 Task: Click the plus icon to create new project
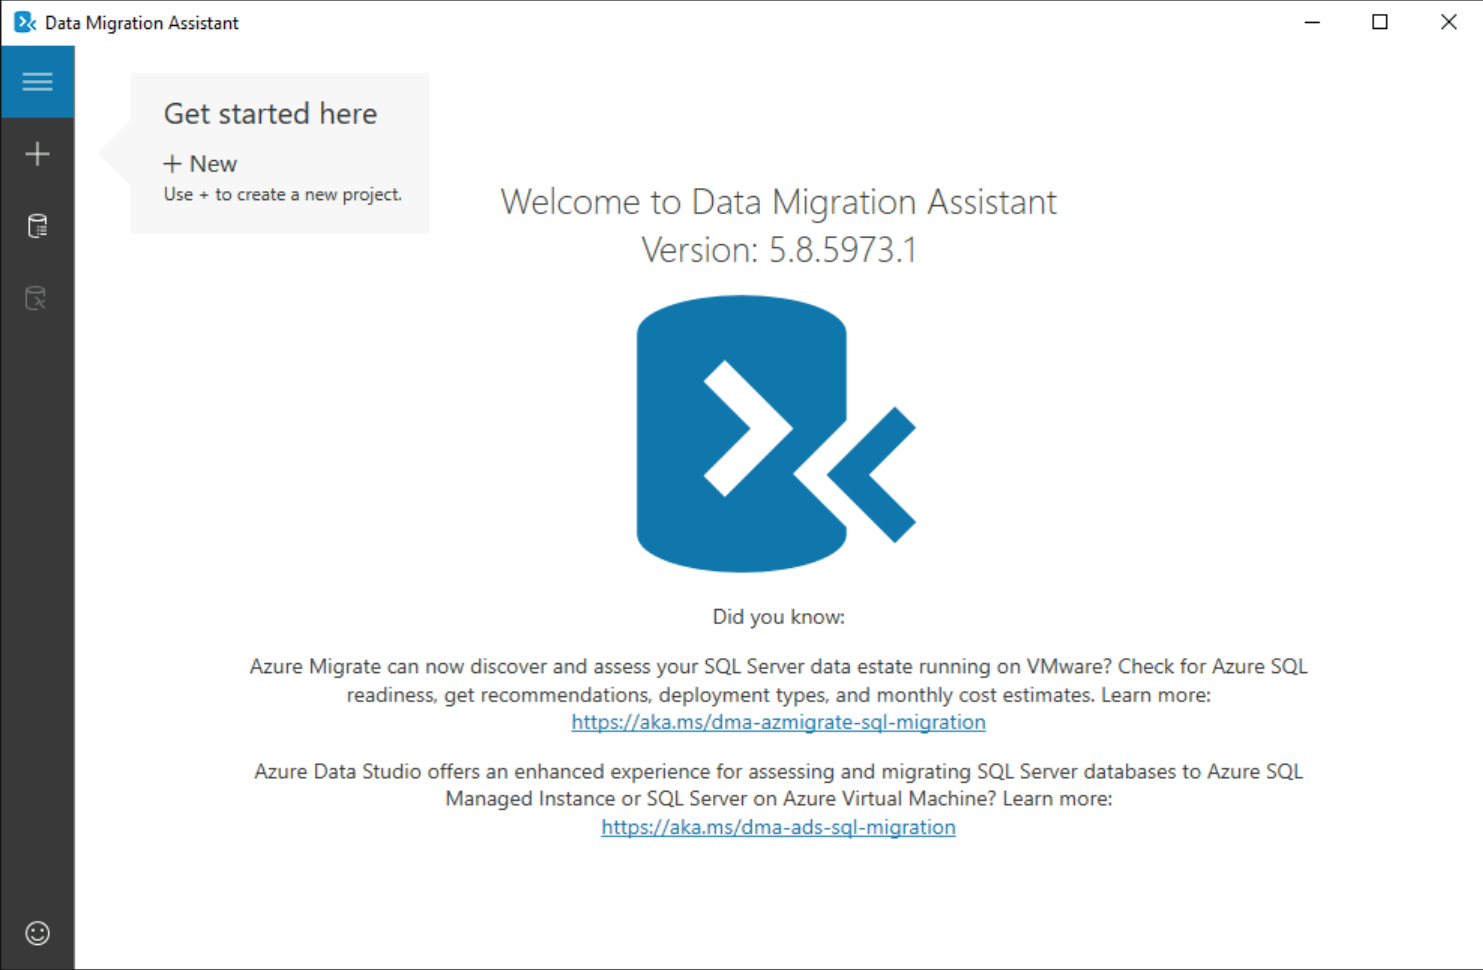tap(37, 154)
